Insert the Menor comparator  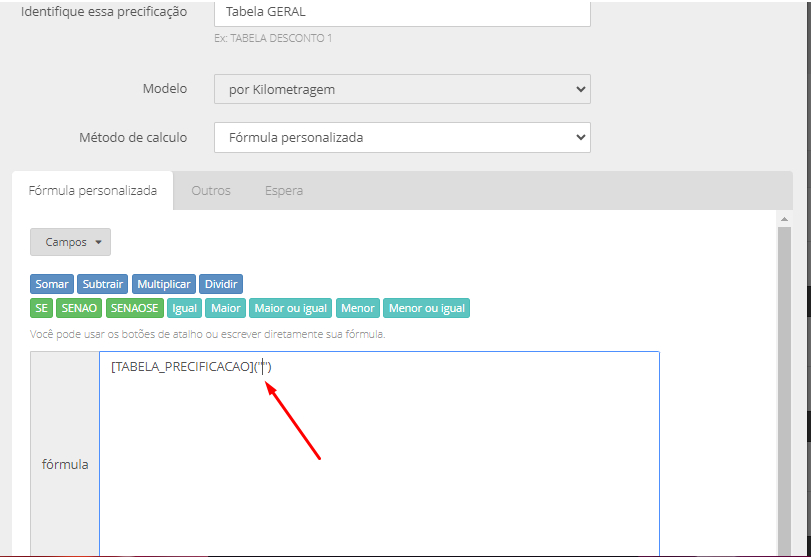[x=358, y=308]
